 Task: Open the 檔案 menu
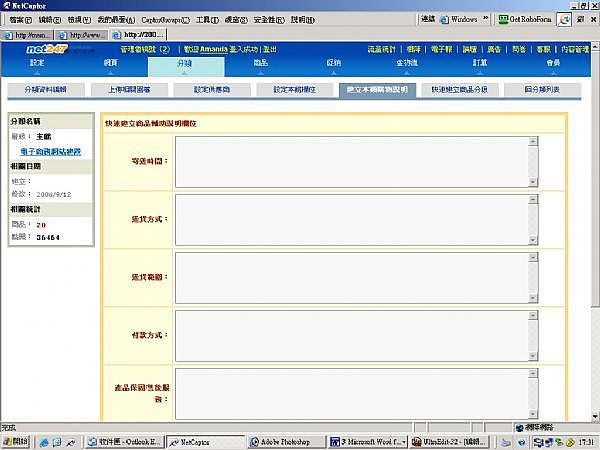[20, 19]
